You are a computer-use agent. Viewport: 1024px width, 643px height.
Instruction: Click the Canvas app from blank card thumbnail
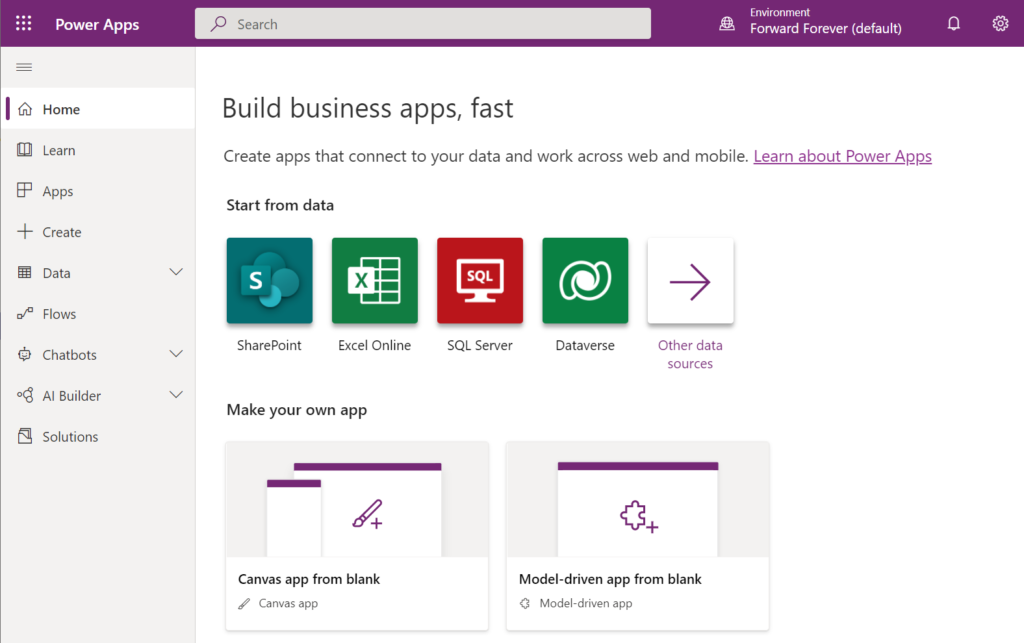(x=357, y=499)
